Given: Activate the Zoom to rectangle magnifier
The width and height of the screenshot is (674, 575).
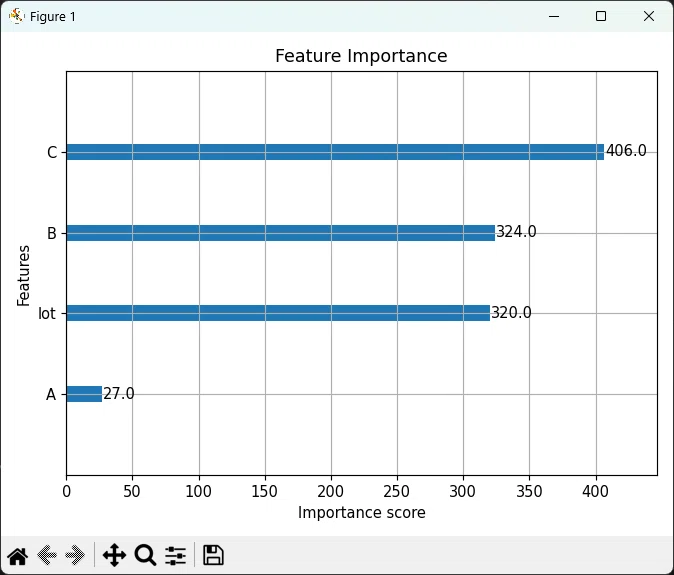Looking at the screenshot, I should [x=145, y=555].
